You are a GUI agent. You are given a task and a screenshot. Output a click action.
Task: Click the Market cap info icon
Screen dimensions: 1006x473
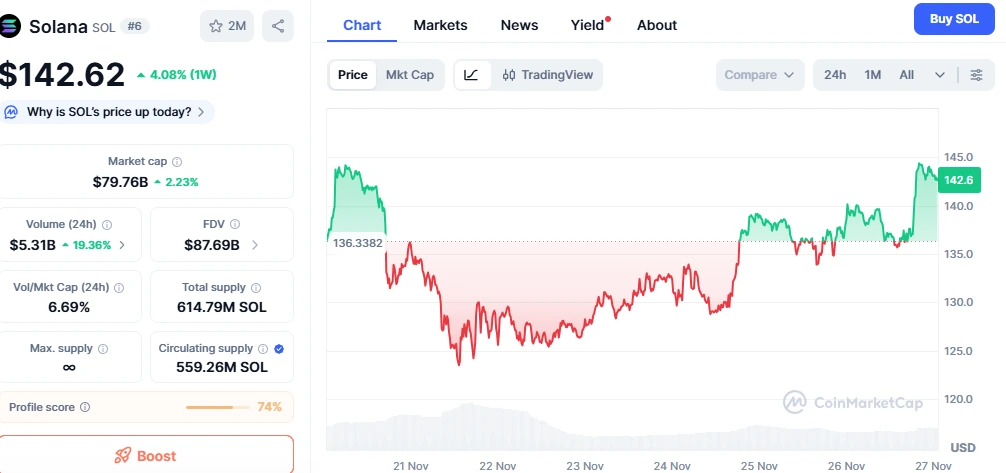[x=177, y=162]
